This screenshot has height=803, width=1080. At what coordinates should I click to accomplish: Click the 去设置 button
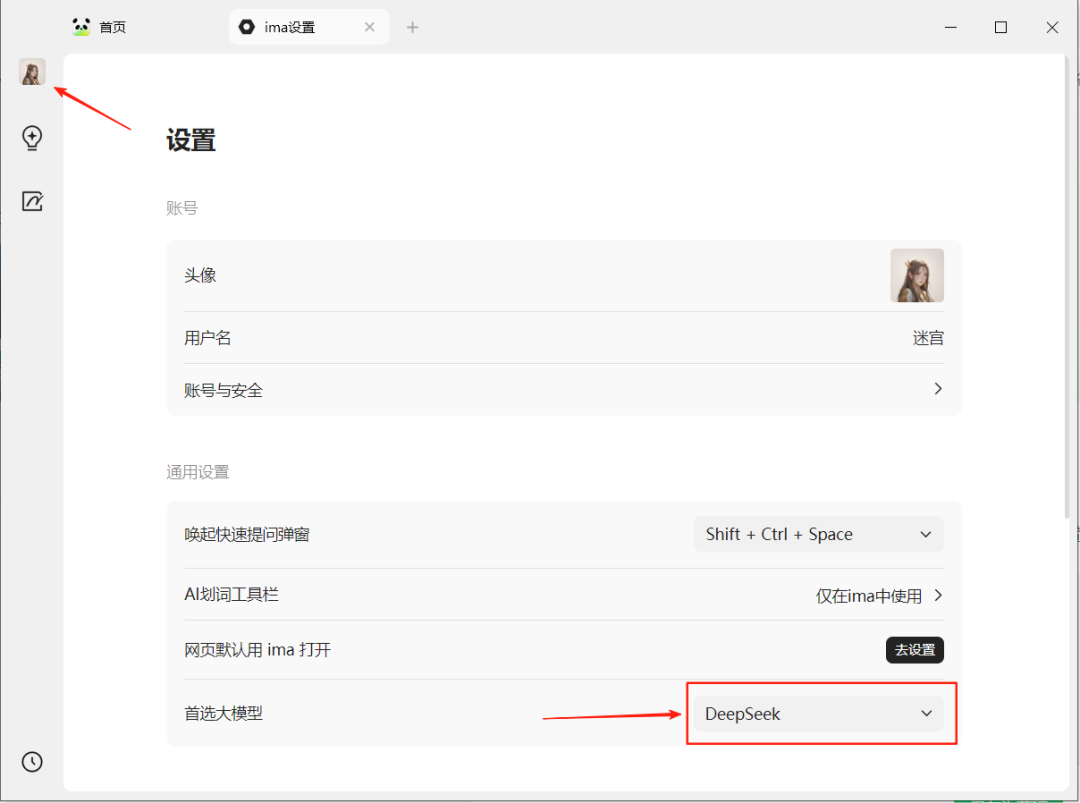click(914, 649)
